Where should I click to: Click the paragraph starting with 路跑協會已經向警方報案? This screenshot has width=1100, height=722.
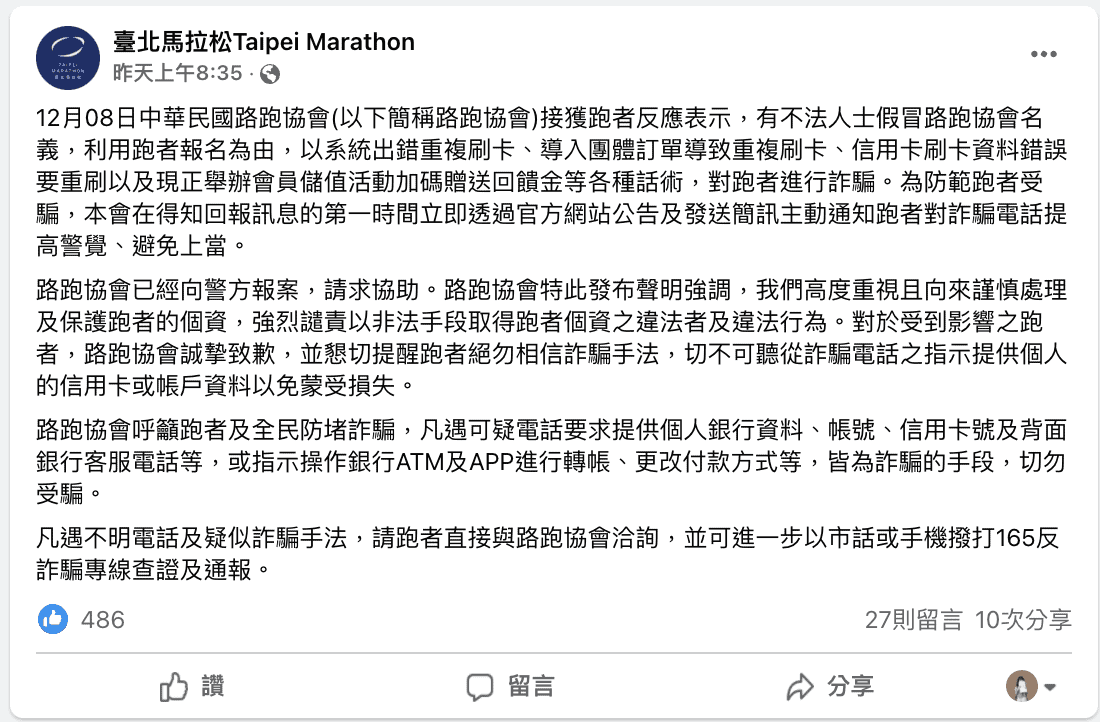[551, 337]
